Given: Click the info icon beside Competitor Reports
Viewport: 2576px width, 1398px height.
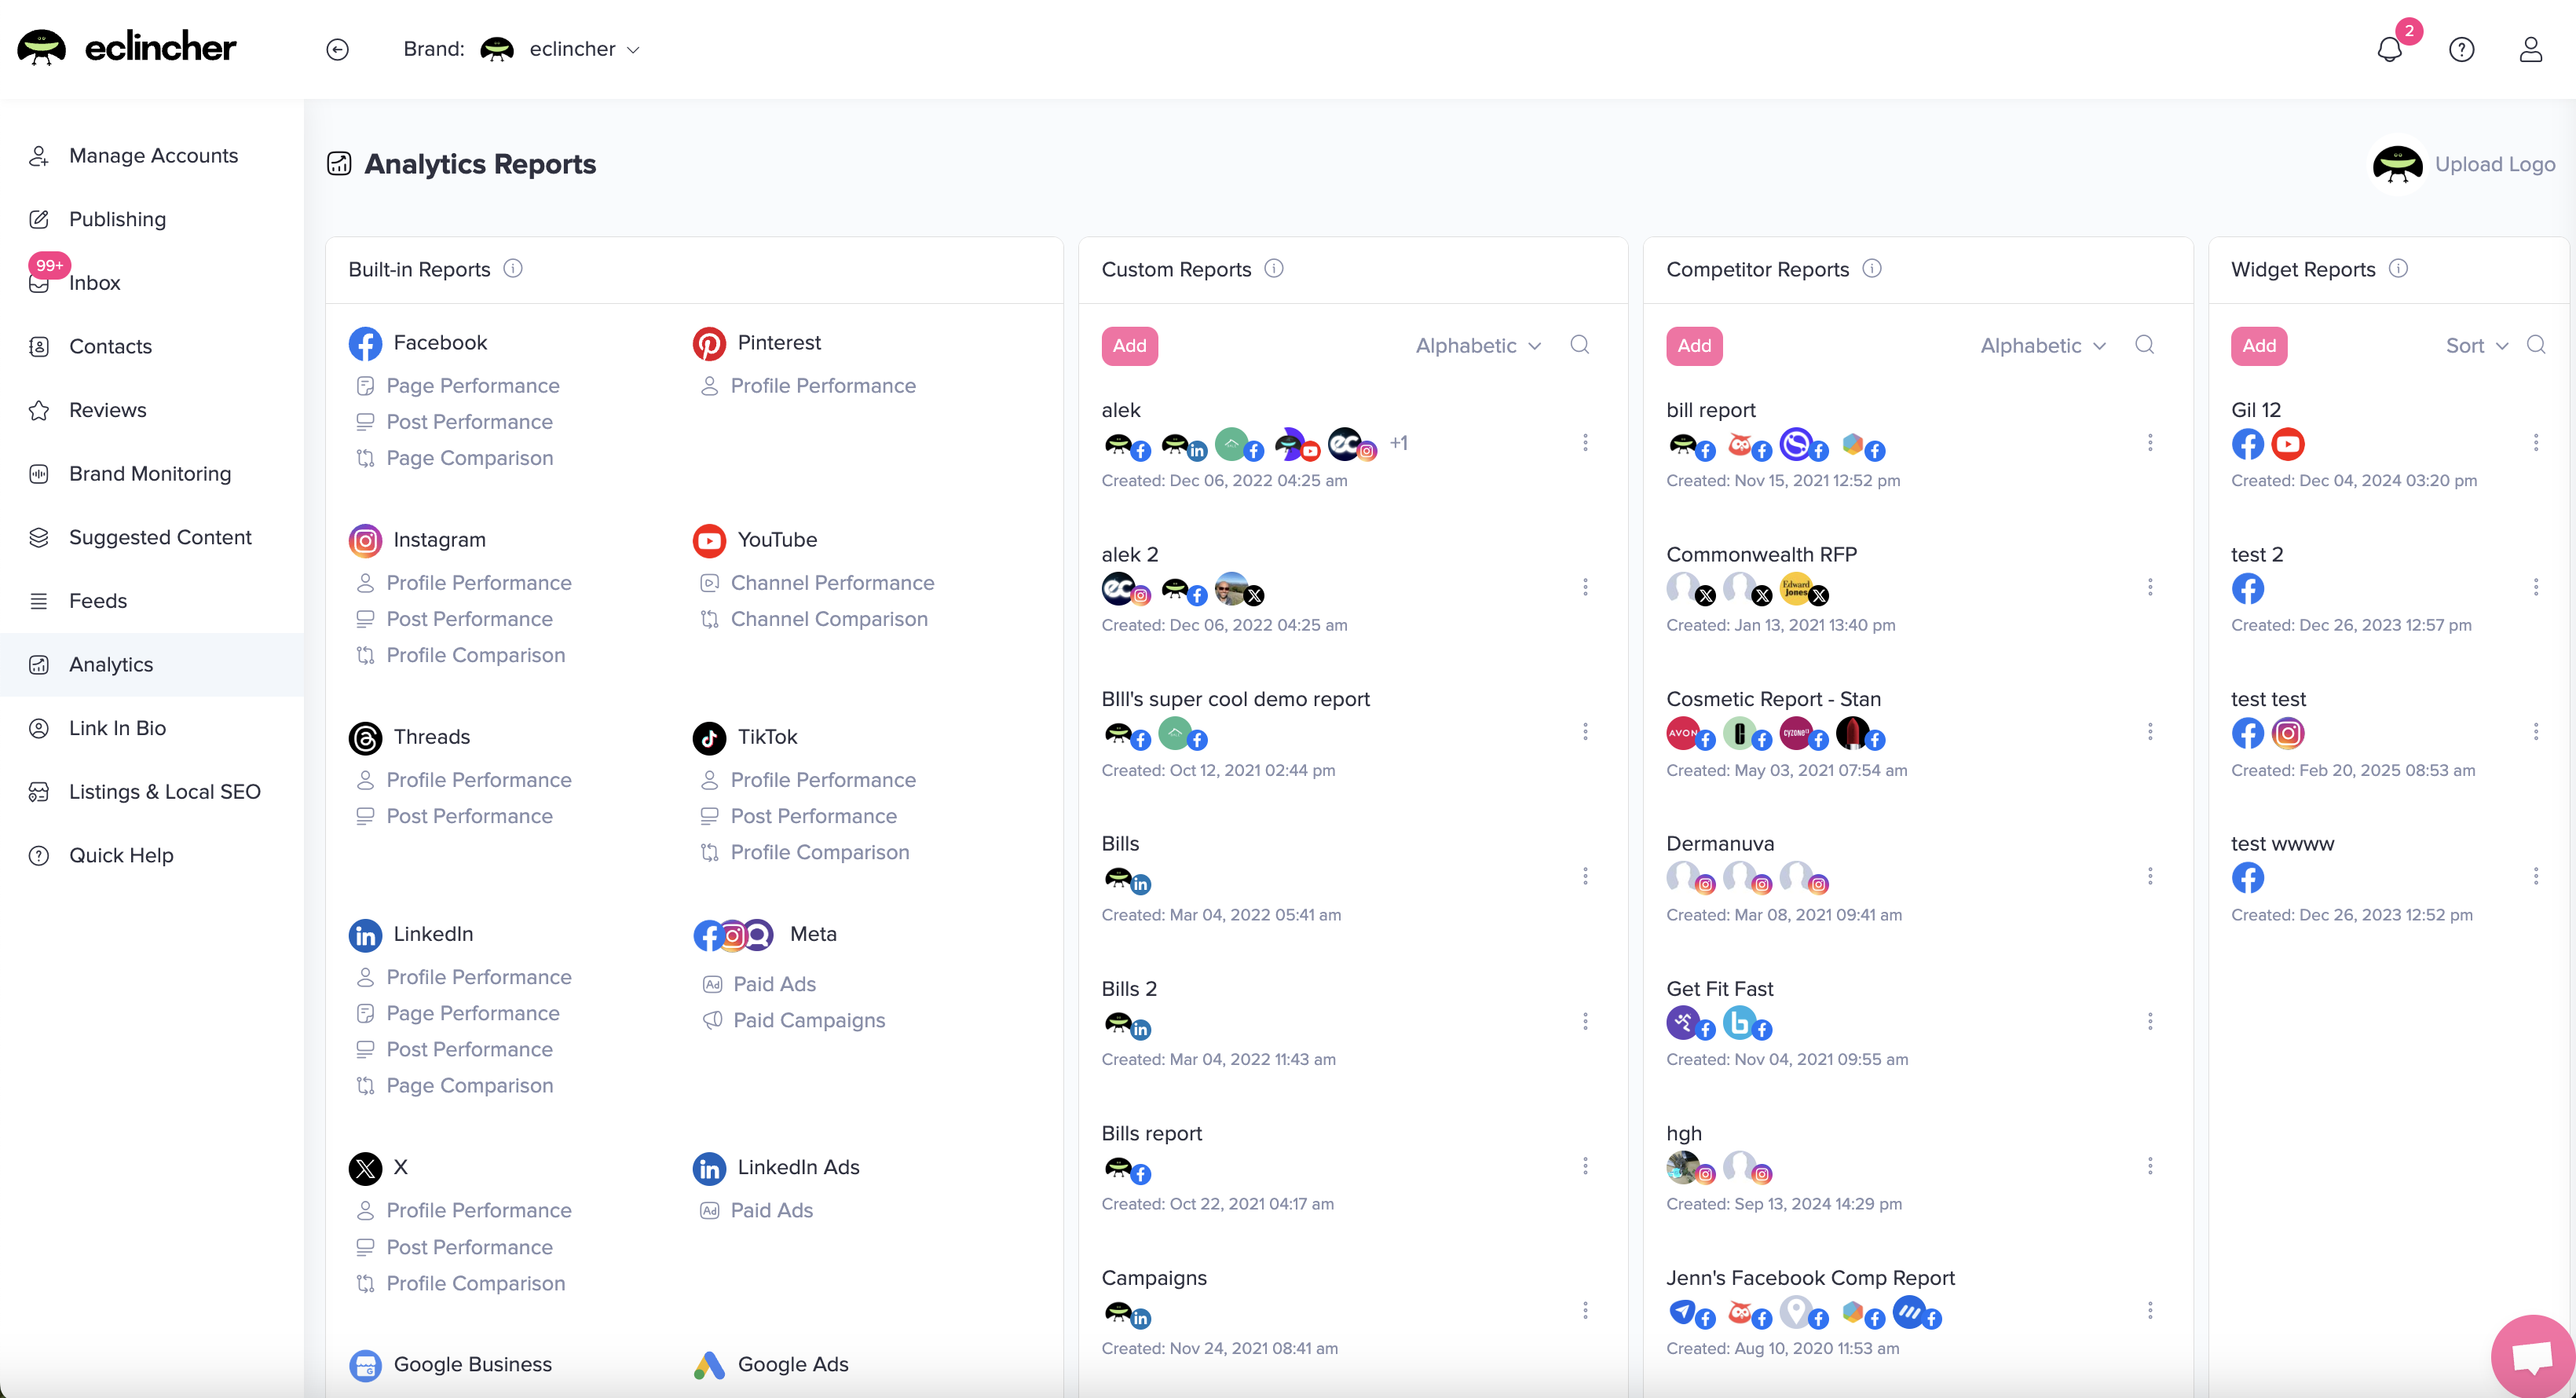Looking at the screenshot, I should point(1873,268).
